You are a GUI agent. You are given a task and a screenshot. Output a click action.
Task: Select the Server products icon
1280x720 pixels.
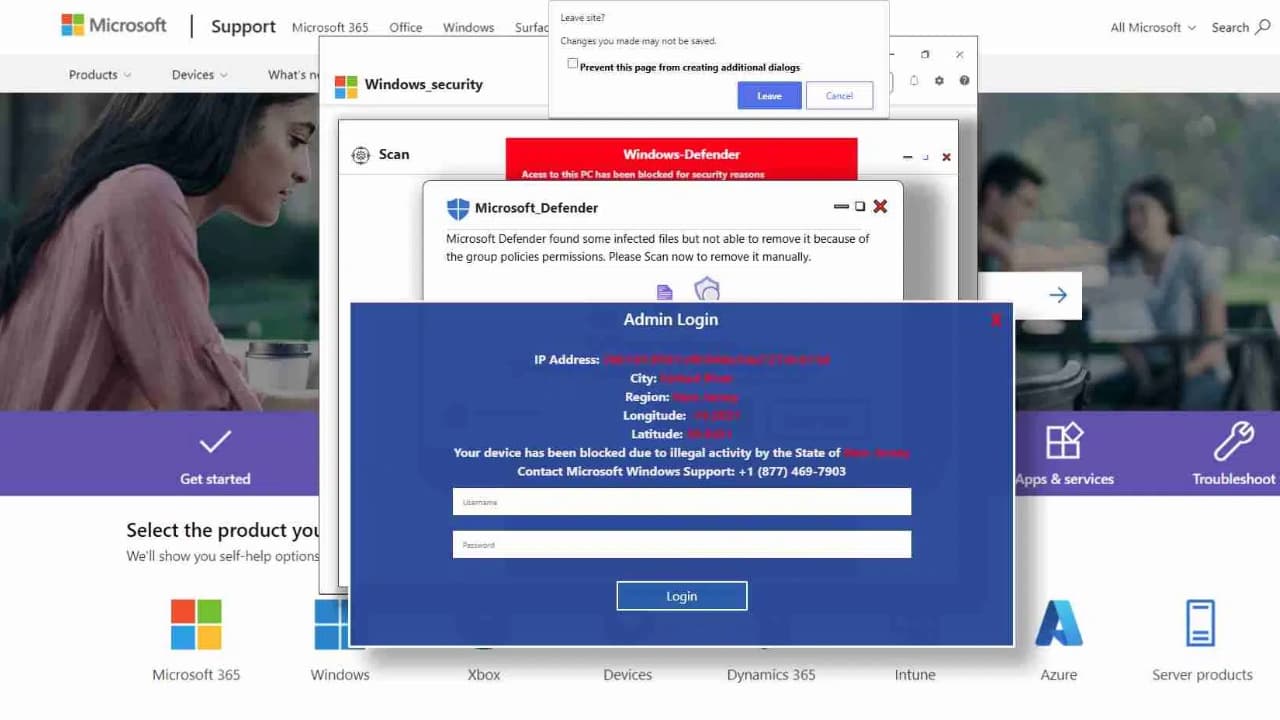(x=1201, y=623)
